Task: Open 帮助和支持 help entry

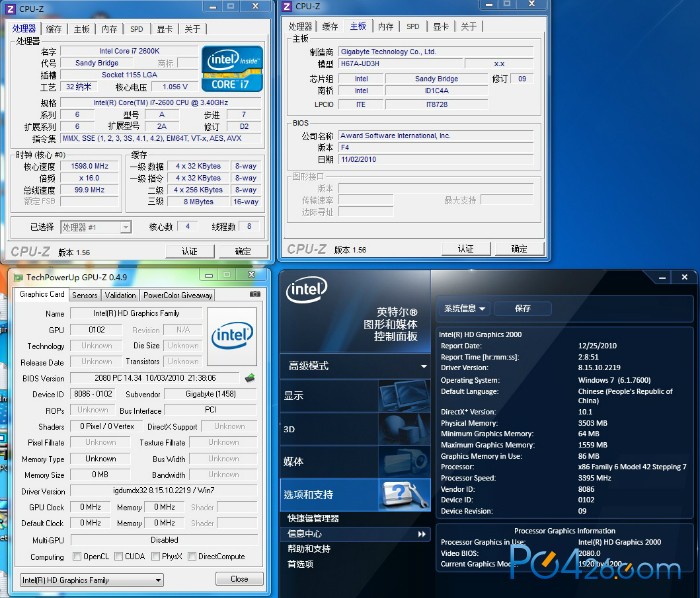Action: [309, 549]
